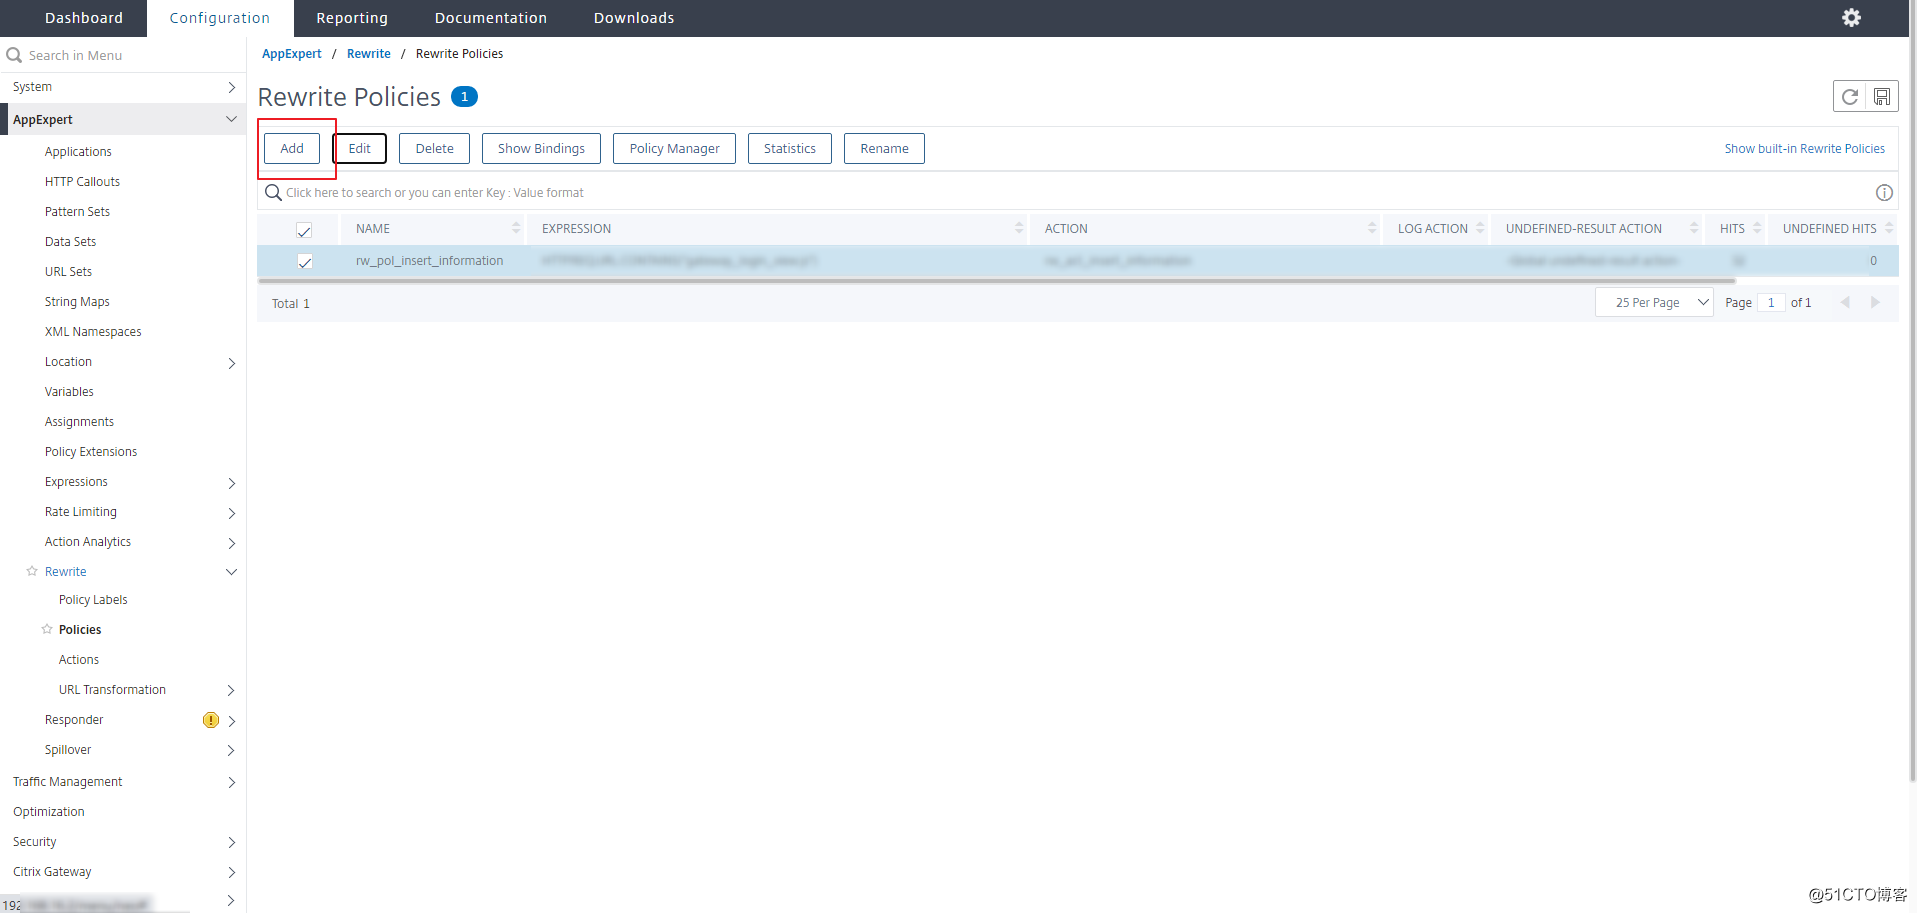Viewport: 1917px width, 913px height.
Task: Click the AppExpert breadcrumb link
Action: coord(292,54)
